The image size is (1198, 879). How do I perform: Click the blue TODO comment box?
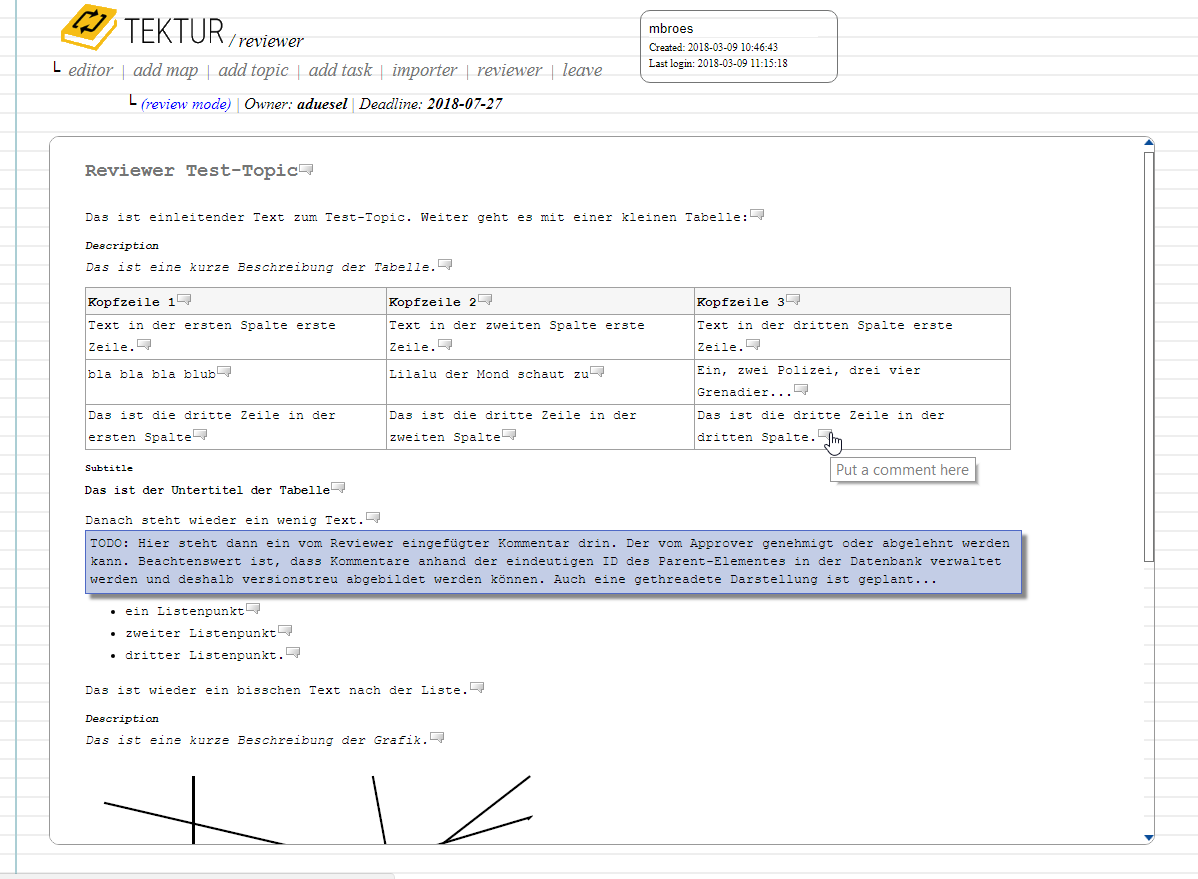(x=554, y=562)
